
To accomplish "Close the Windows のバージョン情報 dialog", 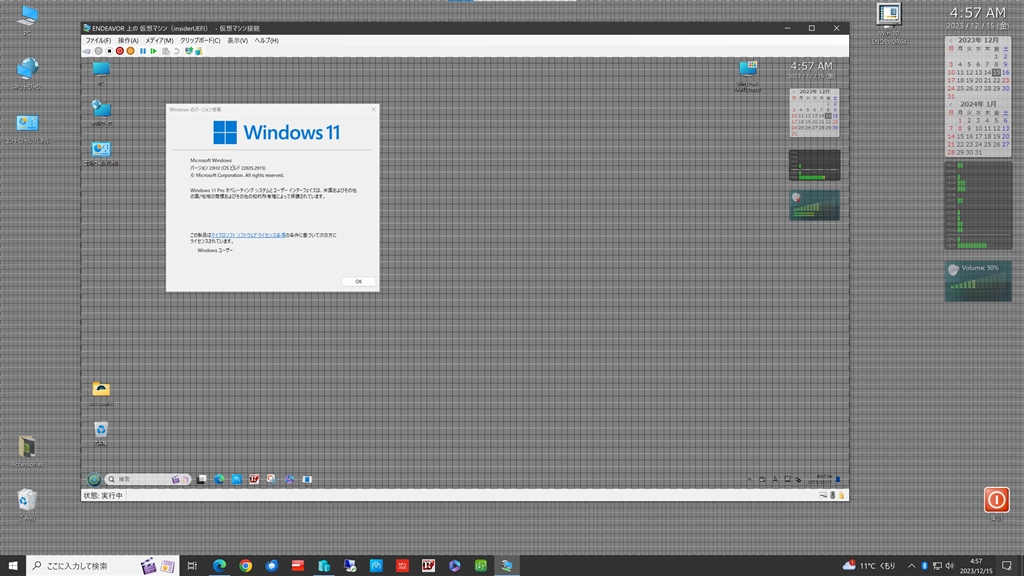I will coord(374,109).
